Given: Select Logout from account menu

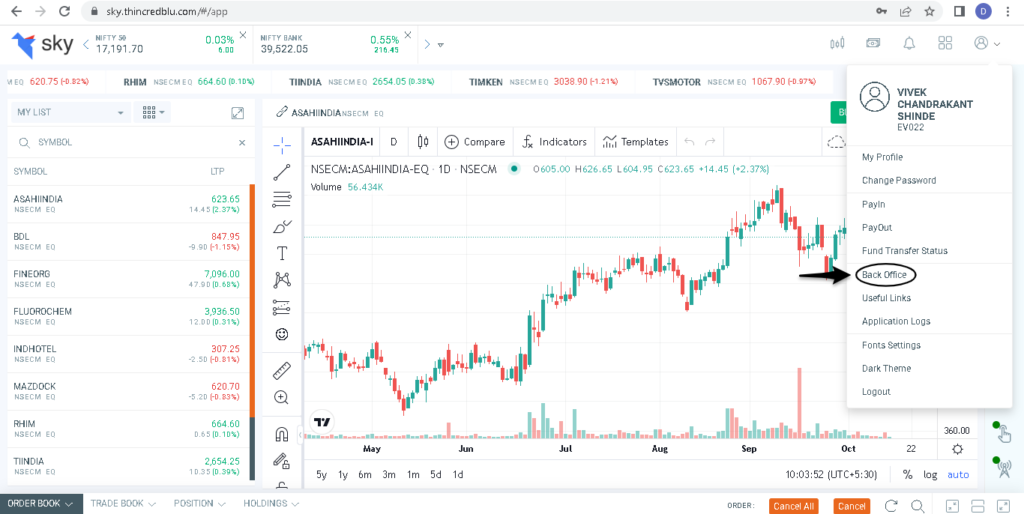Looking at the screenshot, I should (x=876, y=392).
